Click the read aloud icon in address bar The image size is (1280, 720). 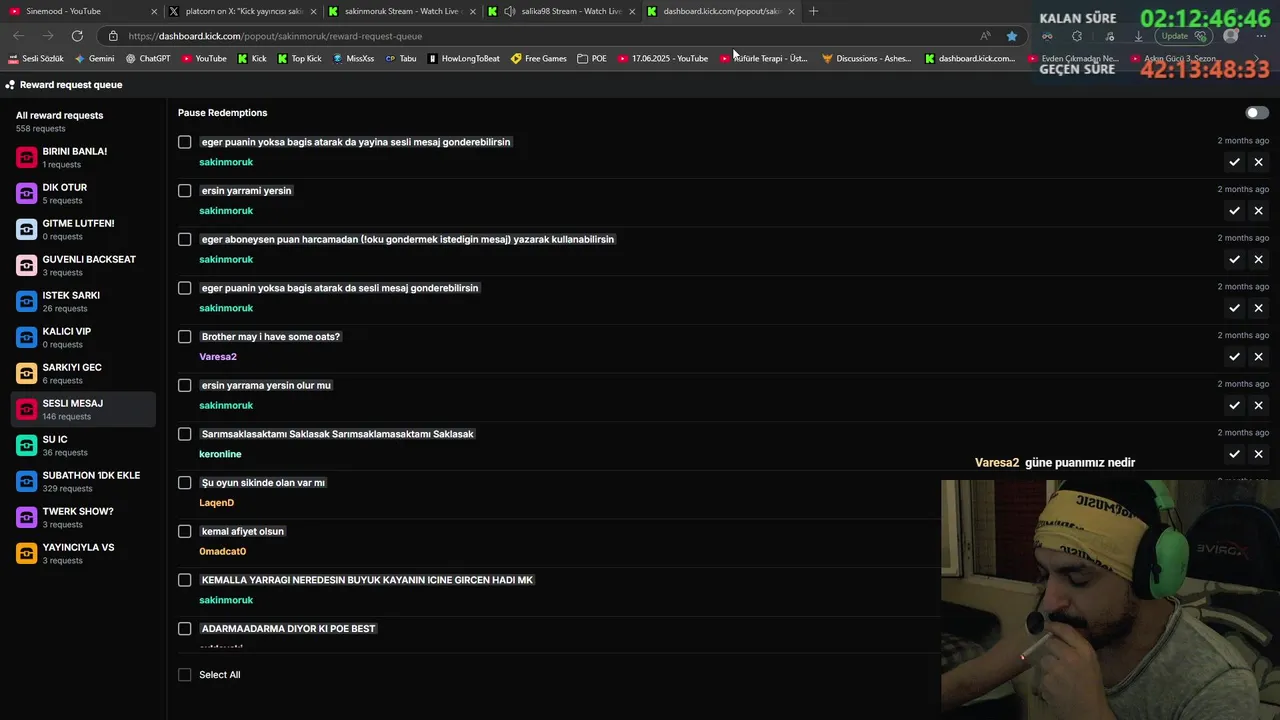click(986, 36)
